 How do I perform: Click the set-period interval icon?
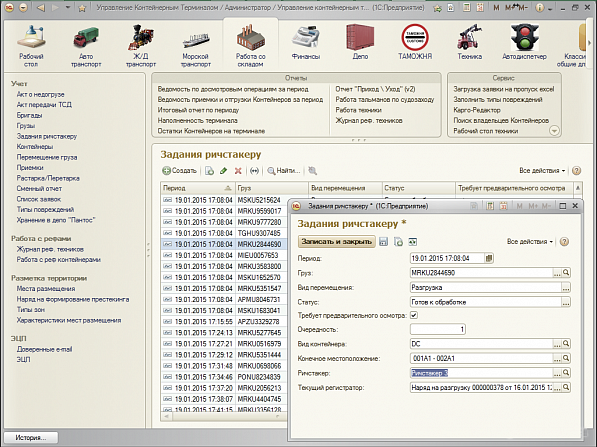pyautogui.click(x=254, y=171)
